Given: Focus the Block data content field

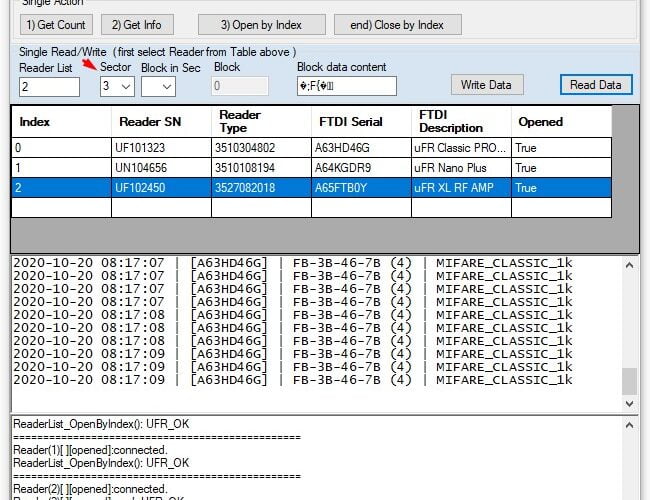Looking at the screenshot, I should [x=347, y=86].
